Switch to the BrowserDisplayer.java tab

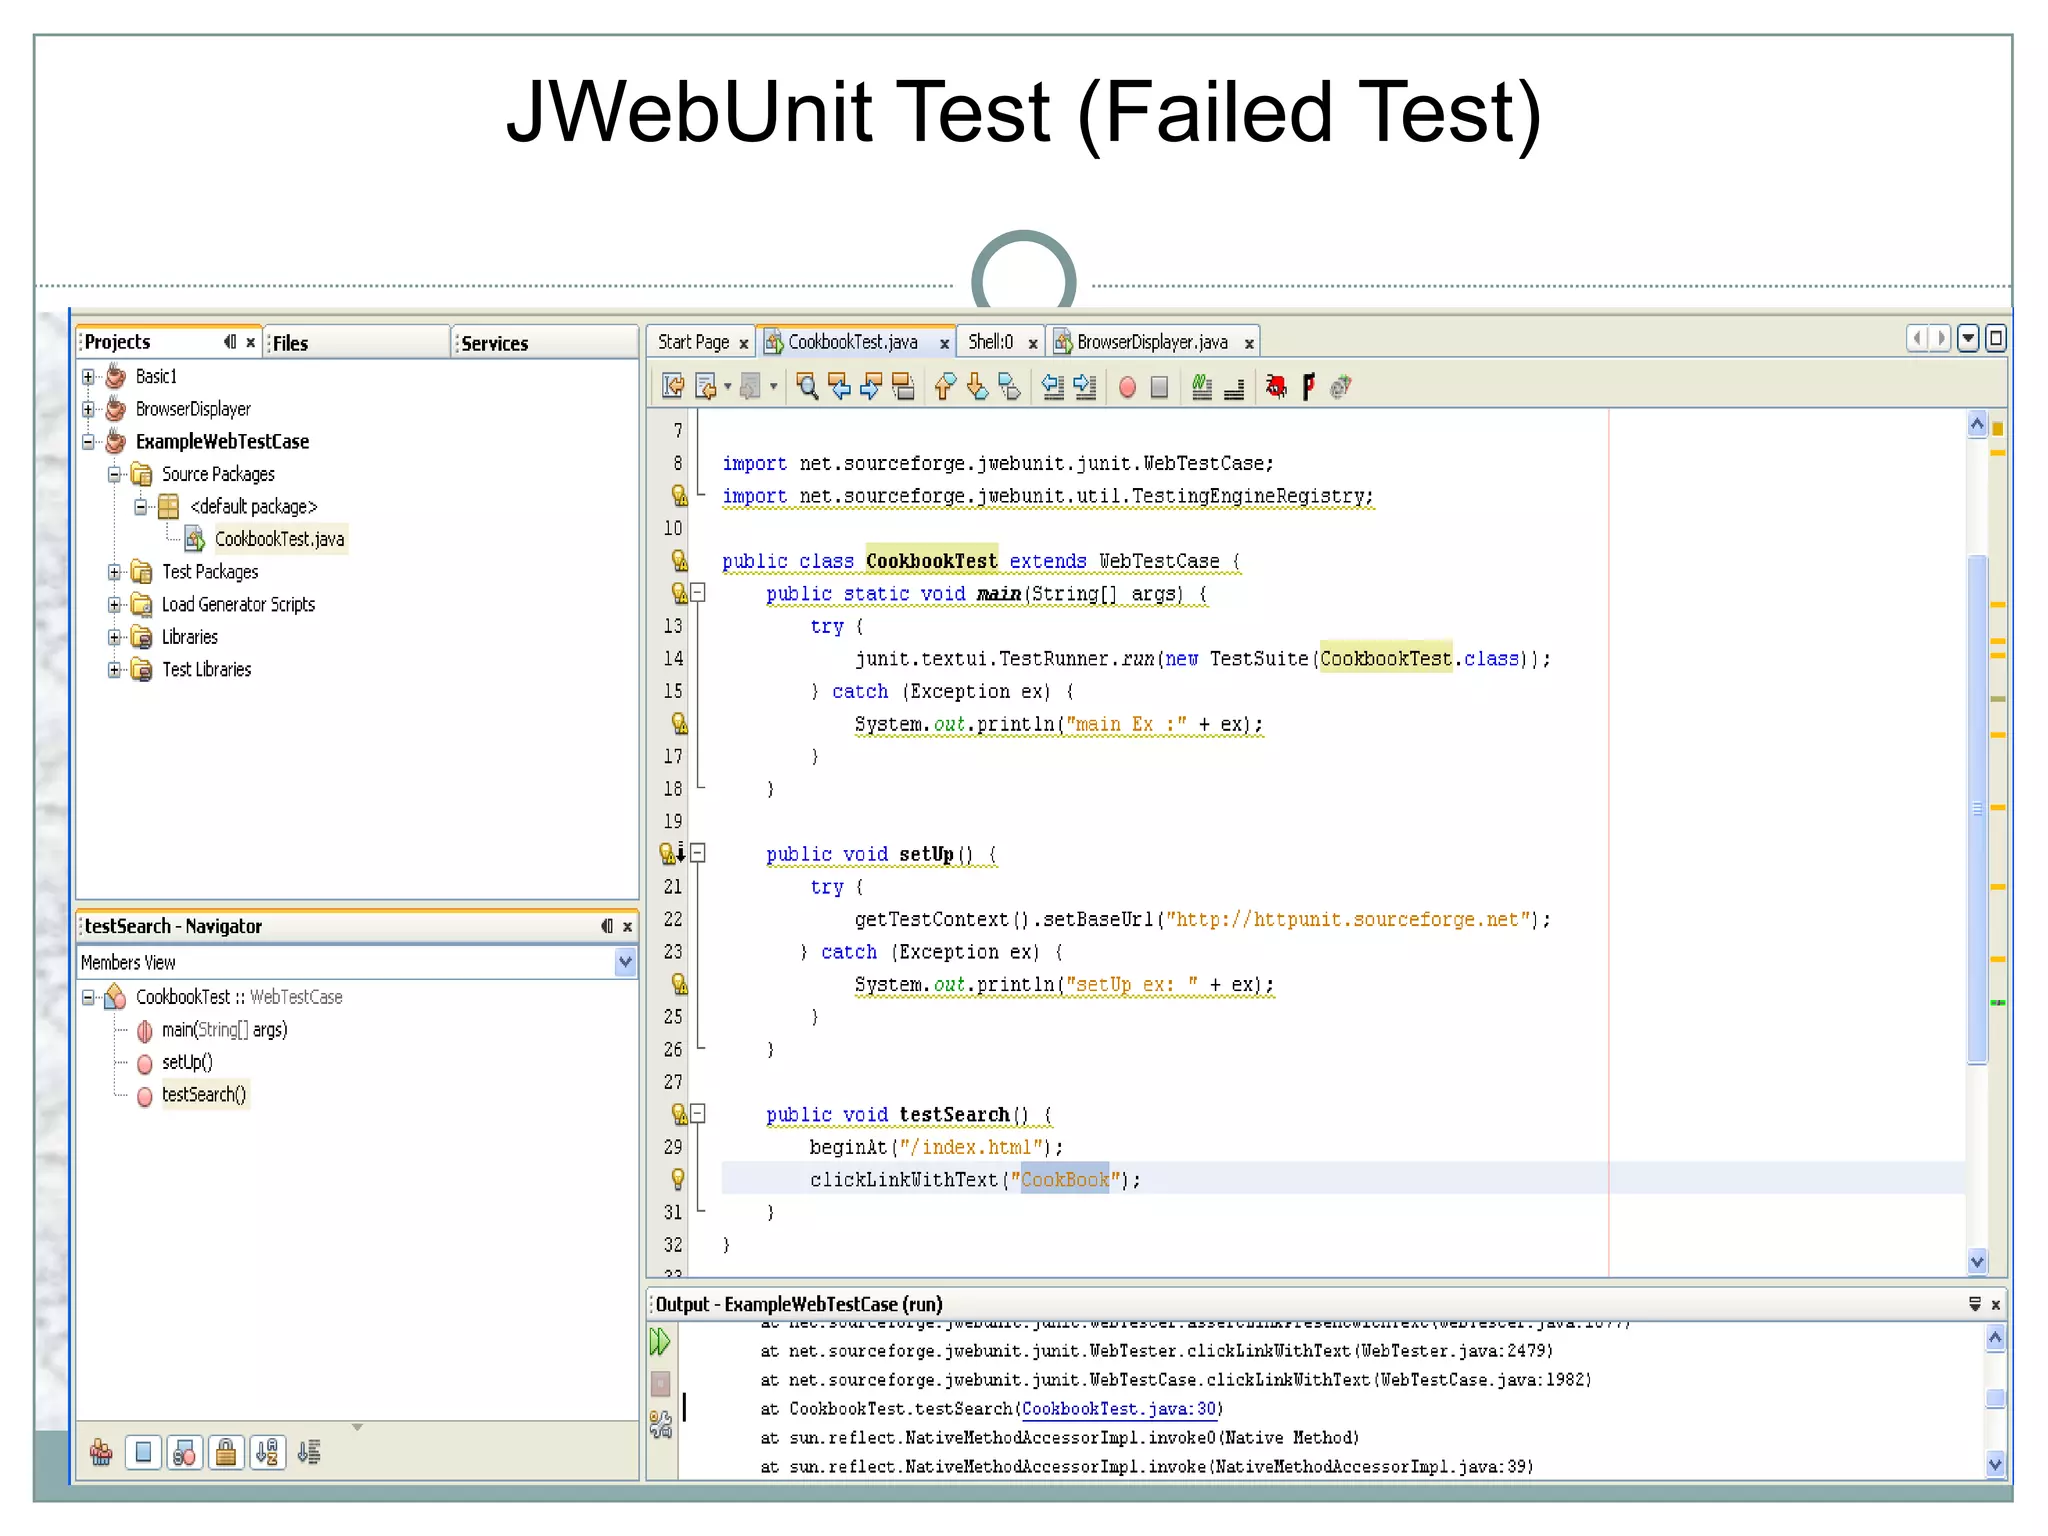point(1151,342)
